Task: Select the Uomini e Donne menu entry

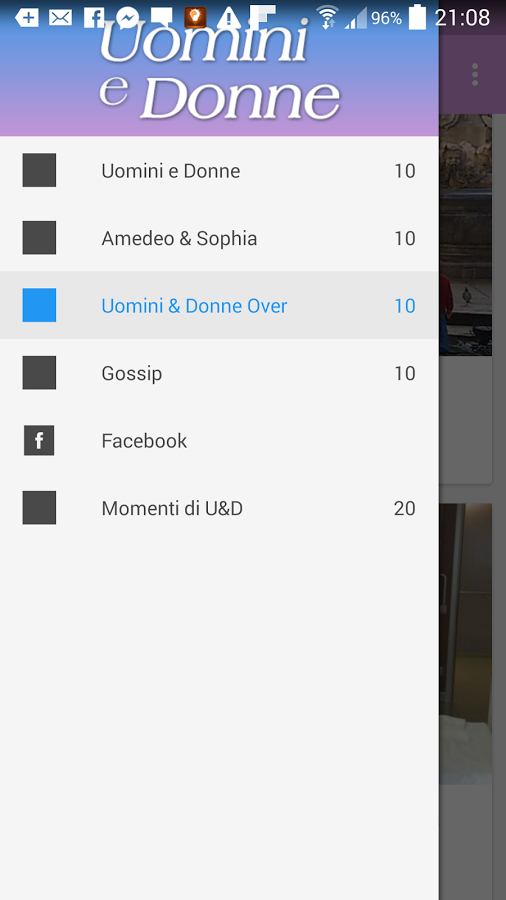Action: point(219,170)
